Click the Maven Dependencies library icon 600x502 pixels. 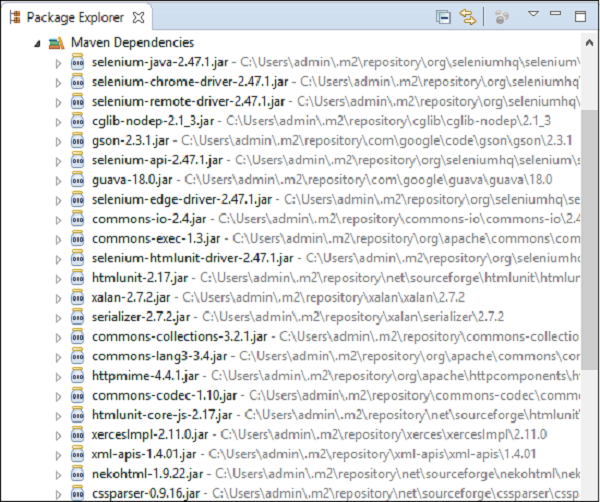point(56,43)
